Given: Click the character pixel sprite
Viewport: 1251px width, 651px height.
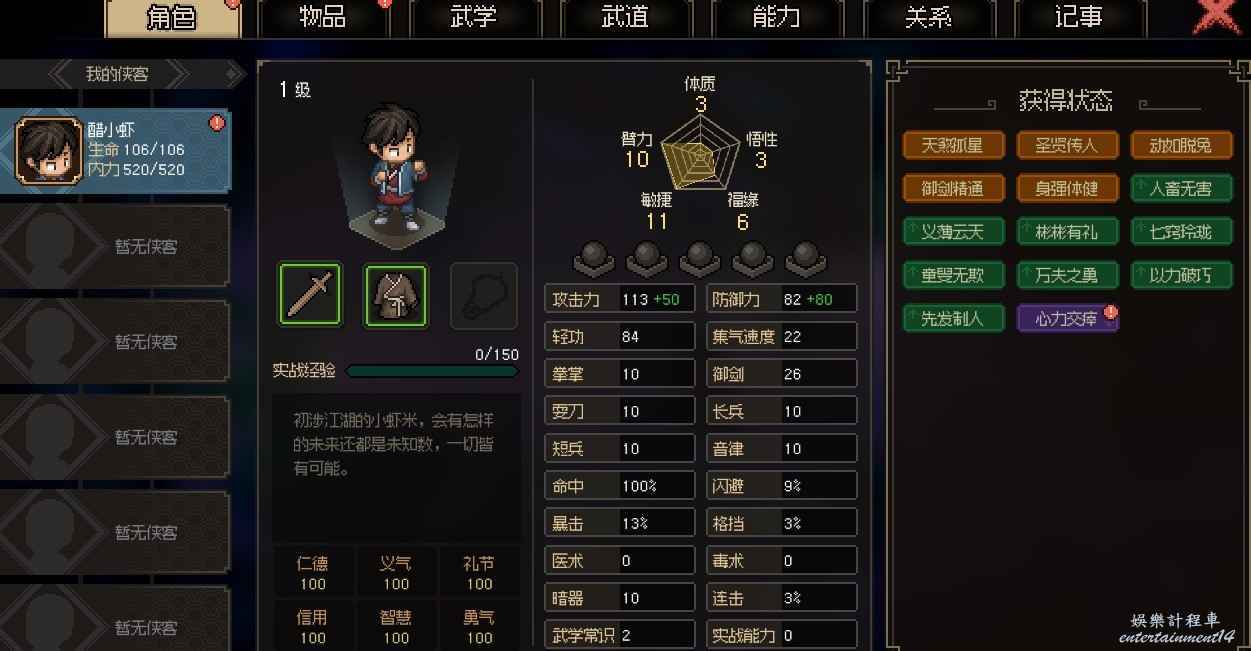Looking at the screenshot, I should 397,168.
